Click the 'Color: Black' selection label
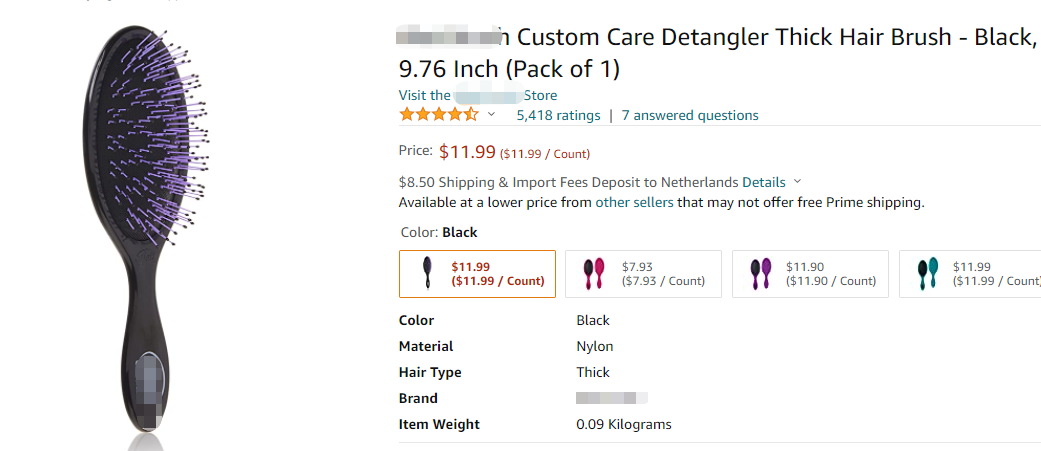 click(438, 232)
